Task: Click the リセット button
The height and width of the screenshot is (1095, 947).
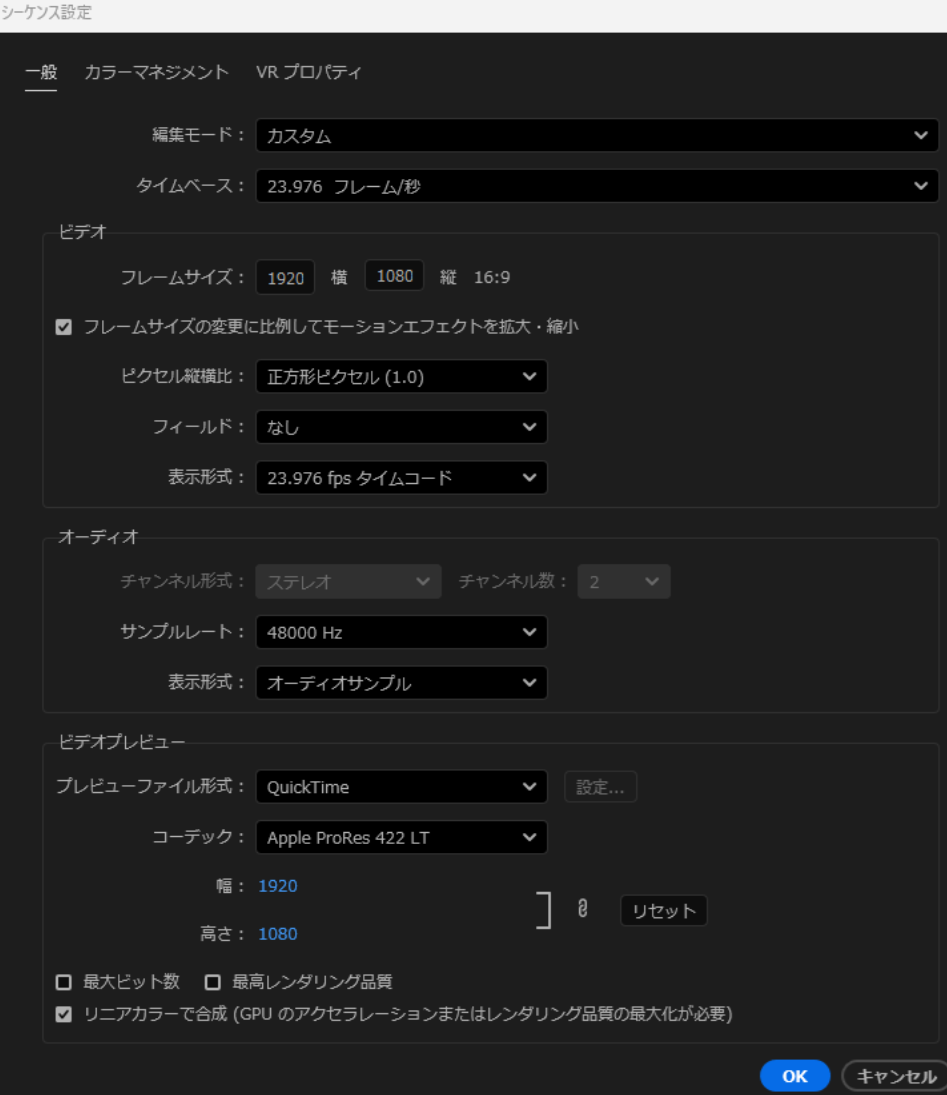Action: point(665,910)
